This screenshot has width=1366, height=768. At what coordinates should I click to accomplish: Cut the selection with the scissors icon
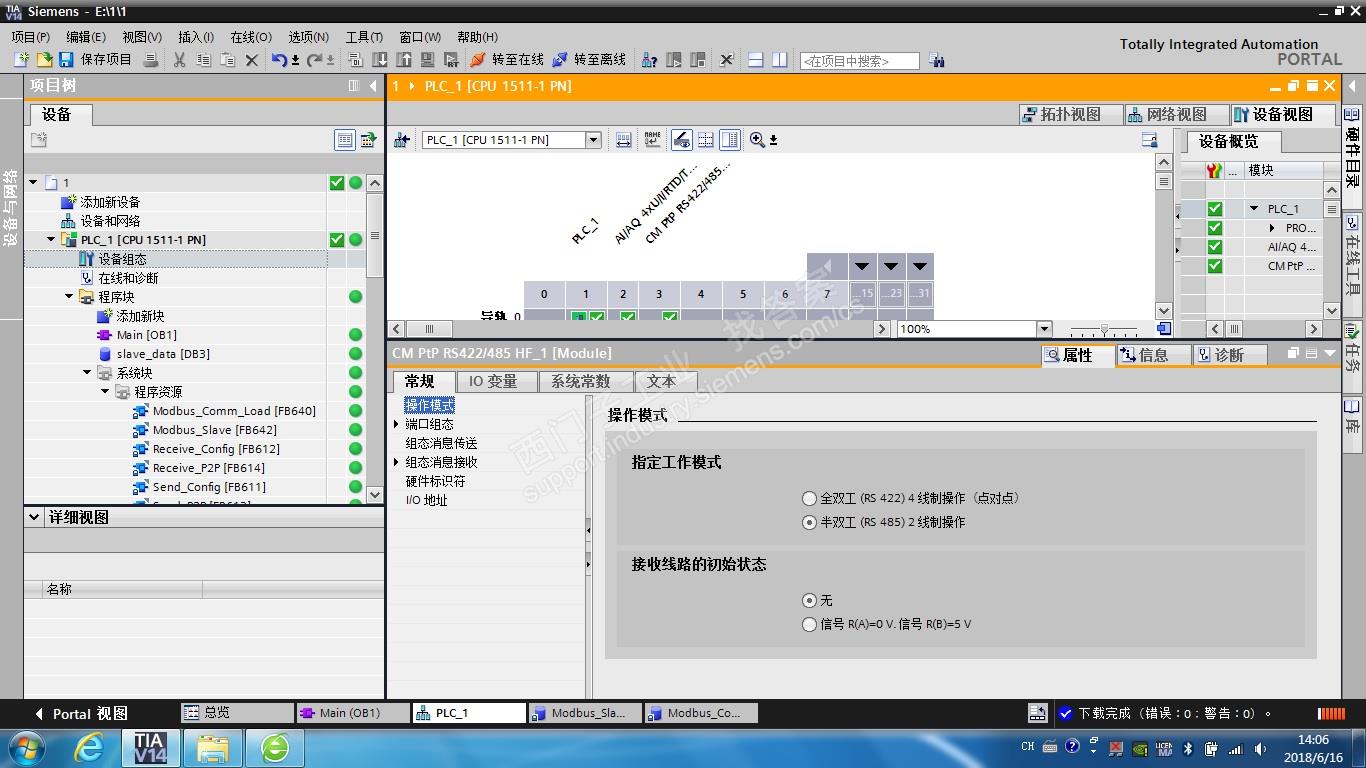(179, 60)
